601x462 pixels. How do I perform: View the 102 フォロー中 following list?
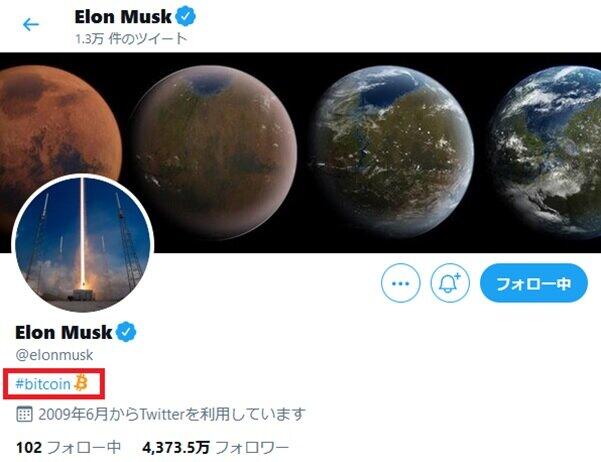click(x=69, y=447)
